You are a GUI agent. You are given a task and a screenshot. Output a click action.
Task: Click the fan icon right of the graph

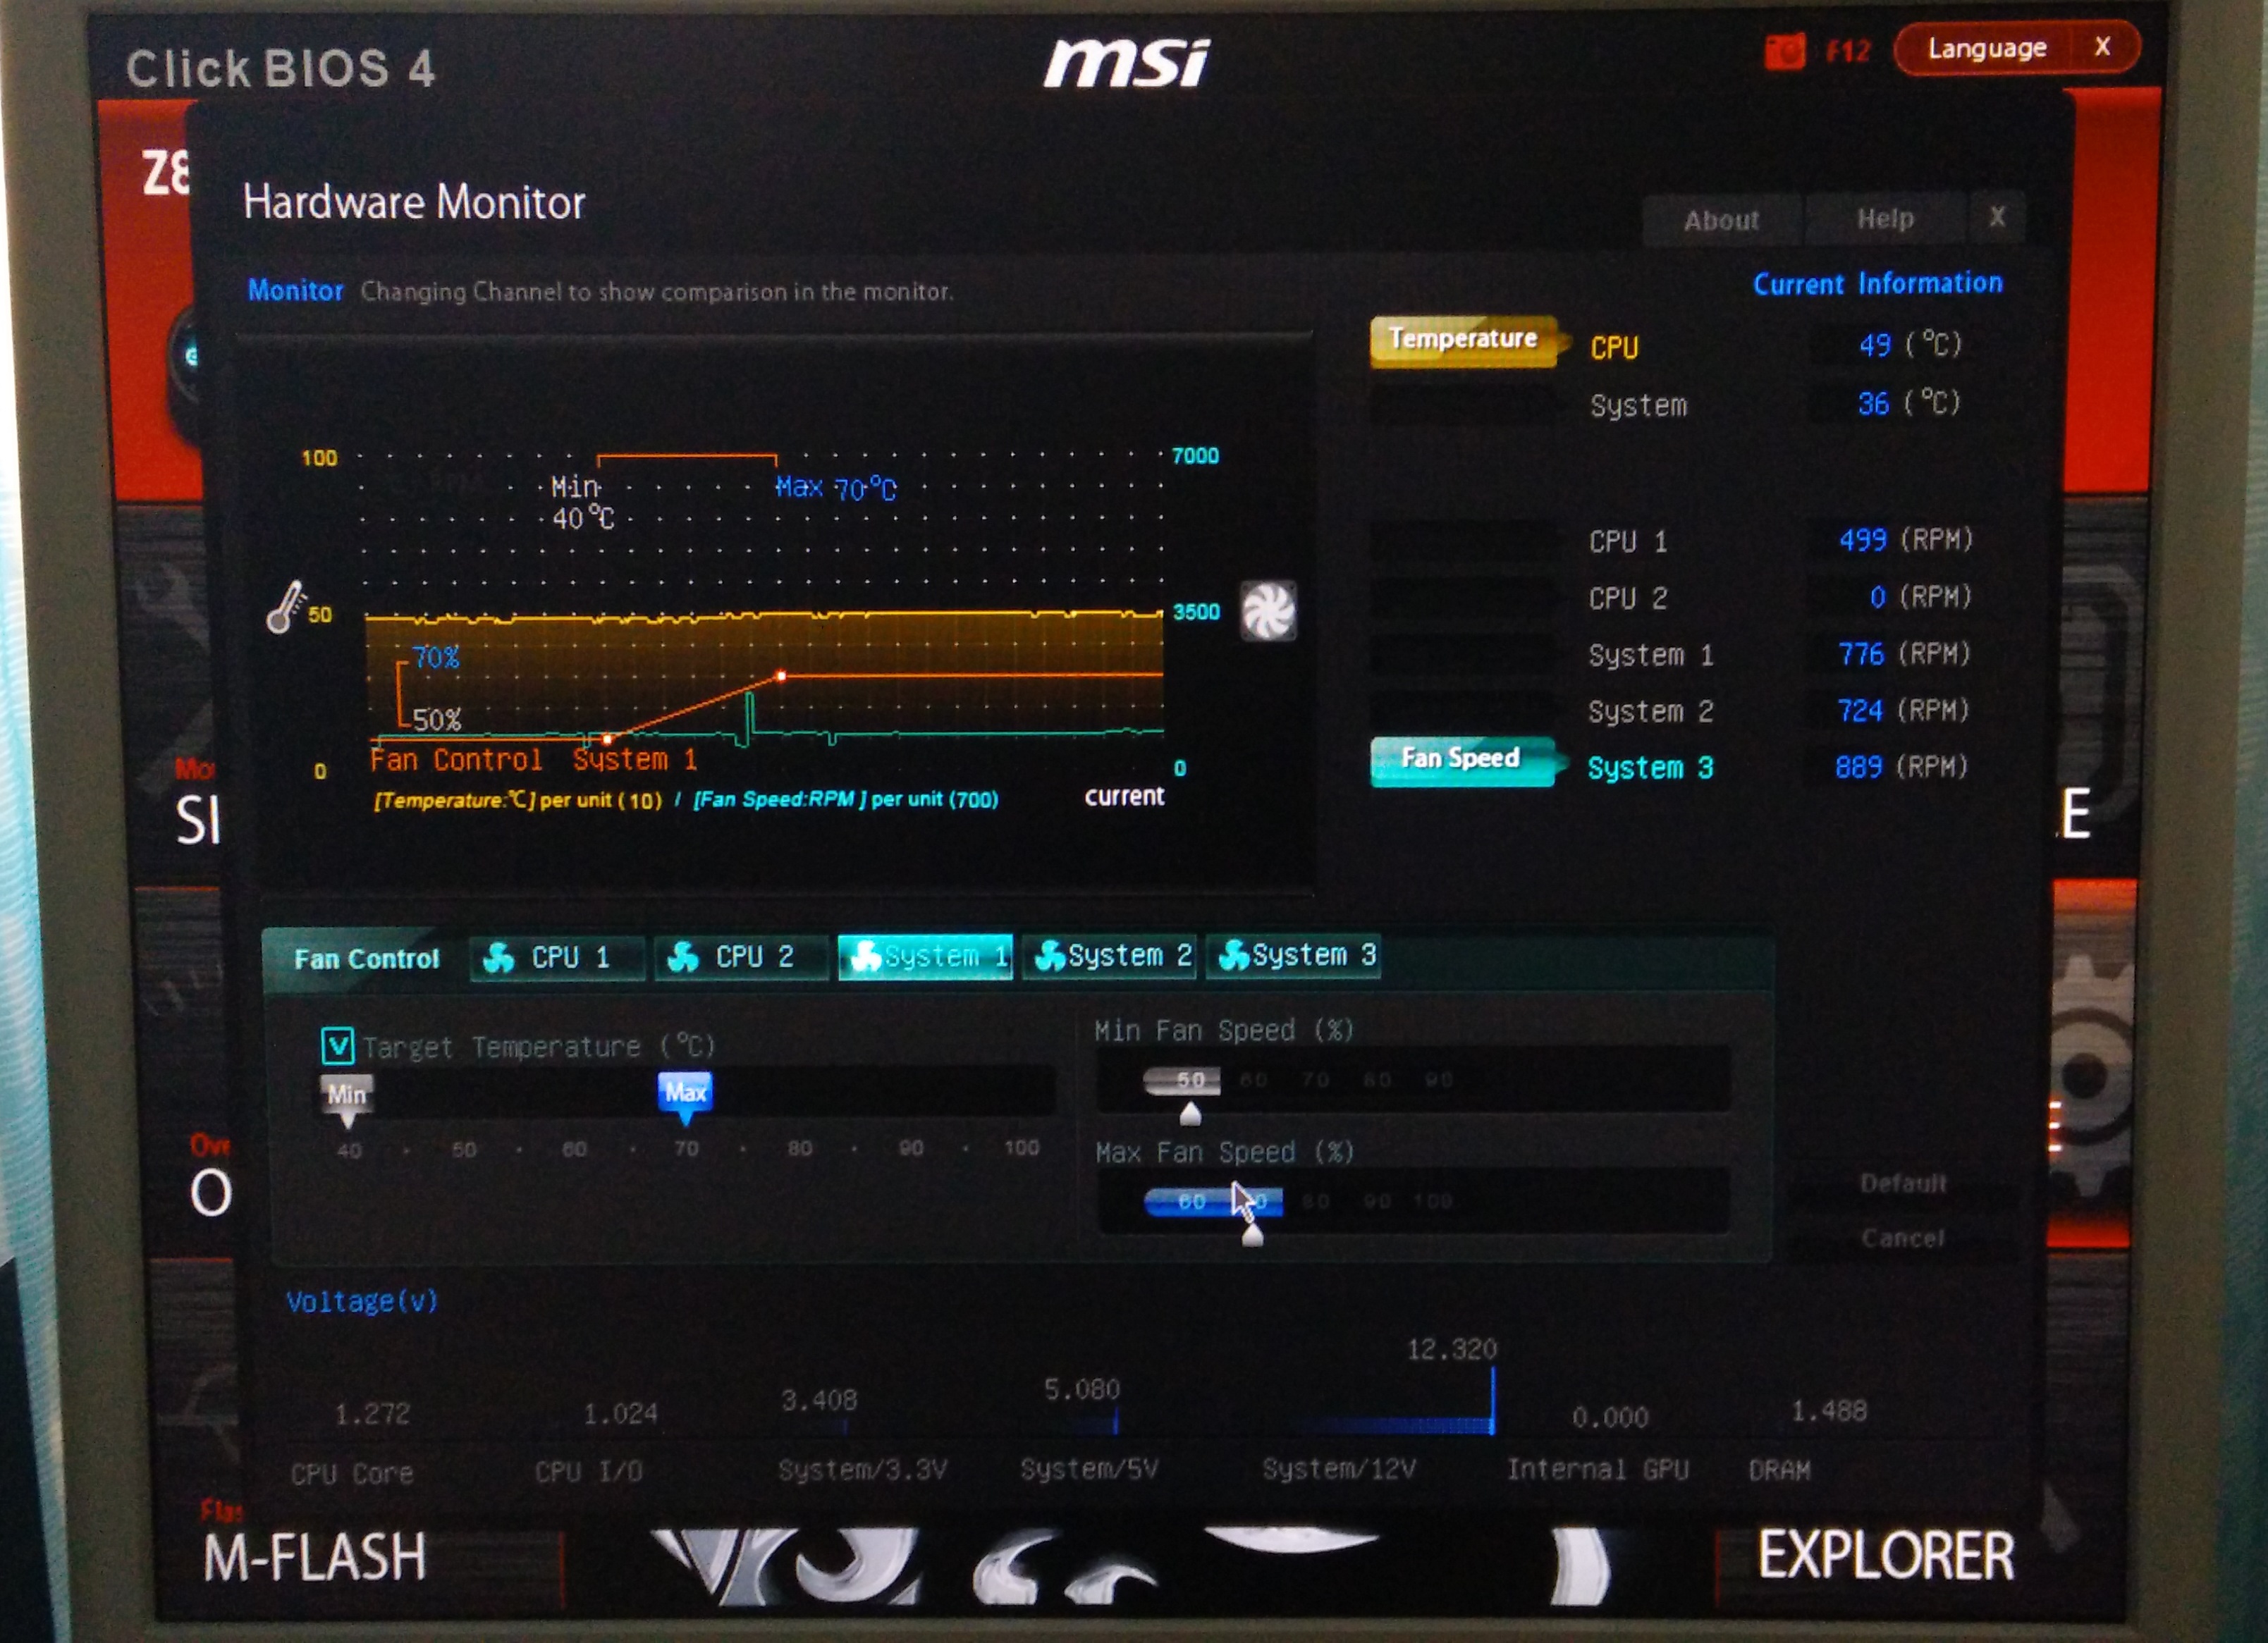1268,610
